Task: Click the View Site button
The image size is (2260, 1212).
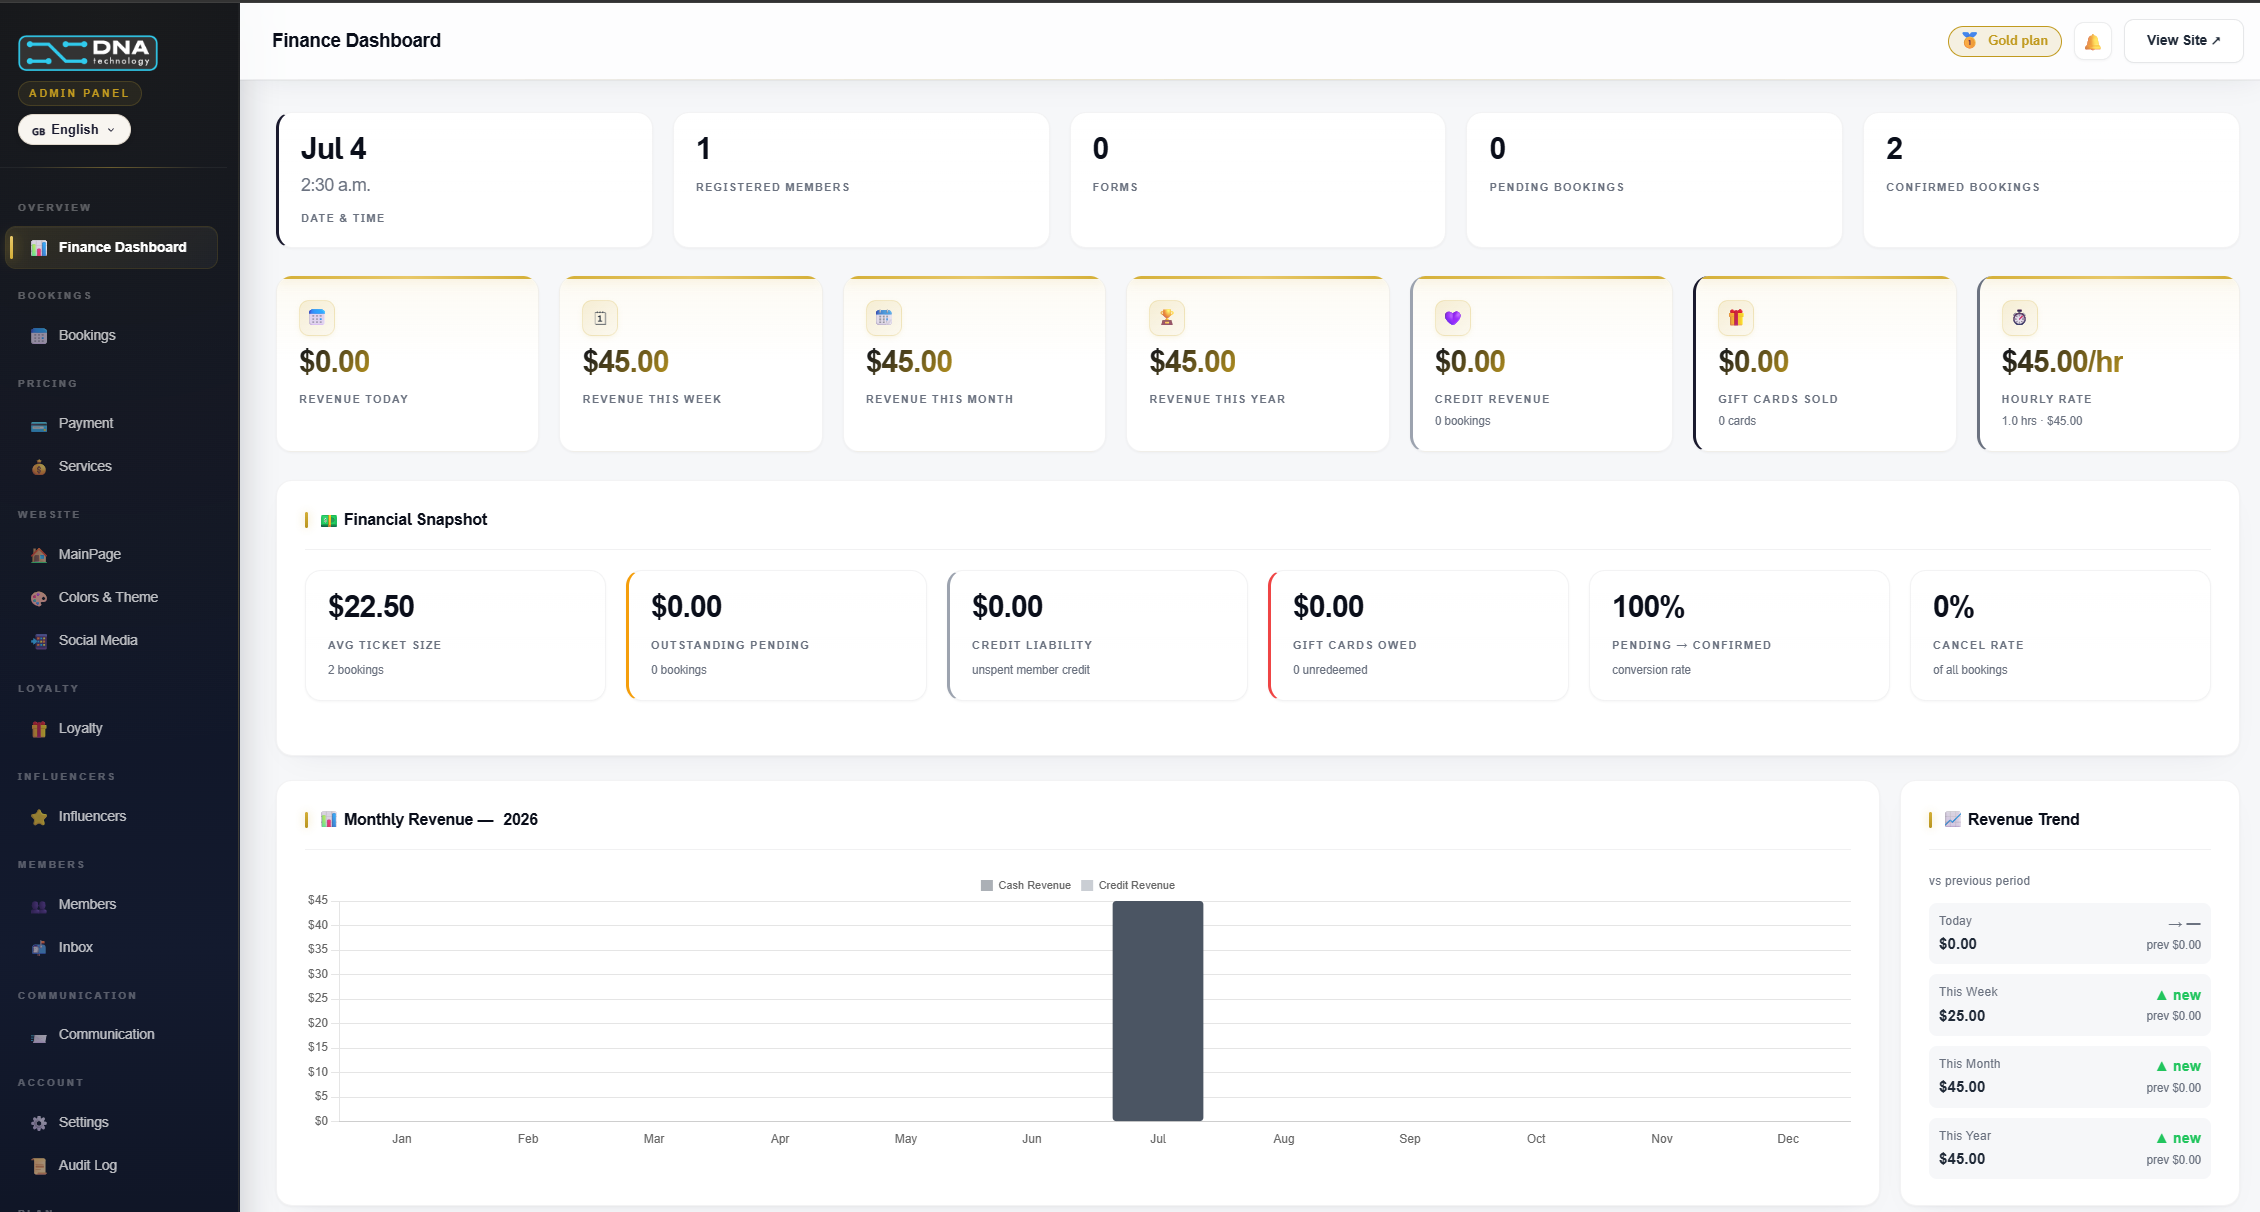Action: point(2183,41)
